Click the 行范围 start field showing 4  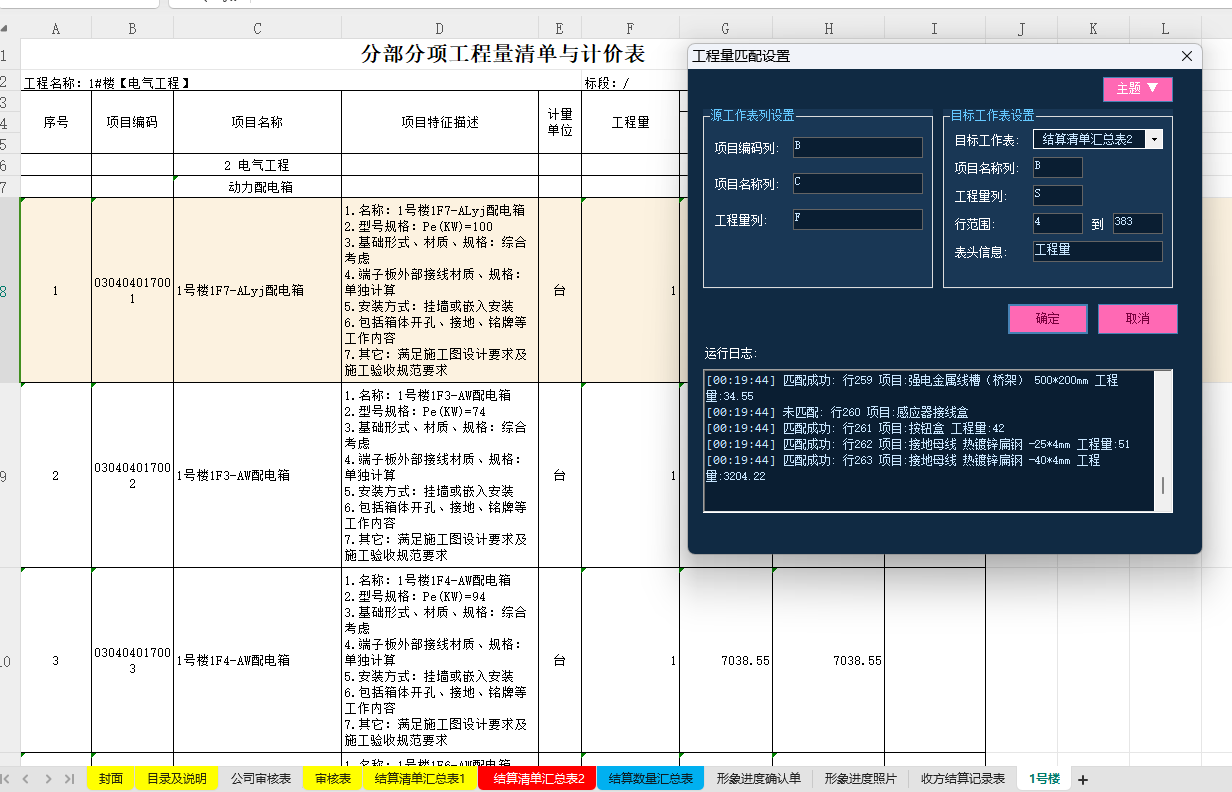coord(1057,223)
